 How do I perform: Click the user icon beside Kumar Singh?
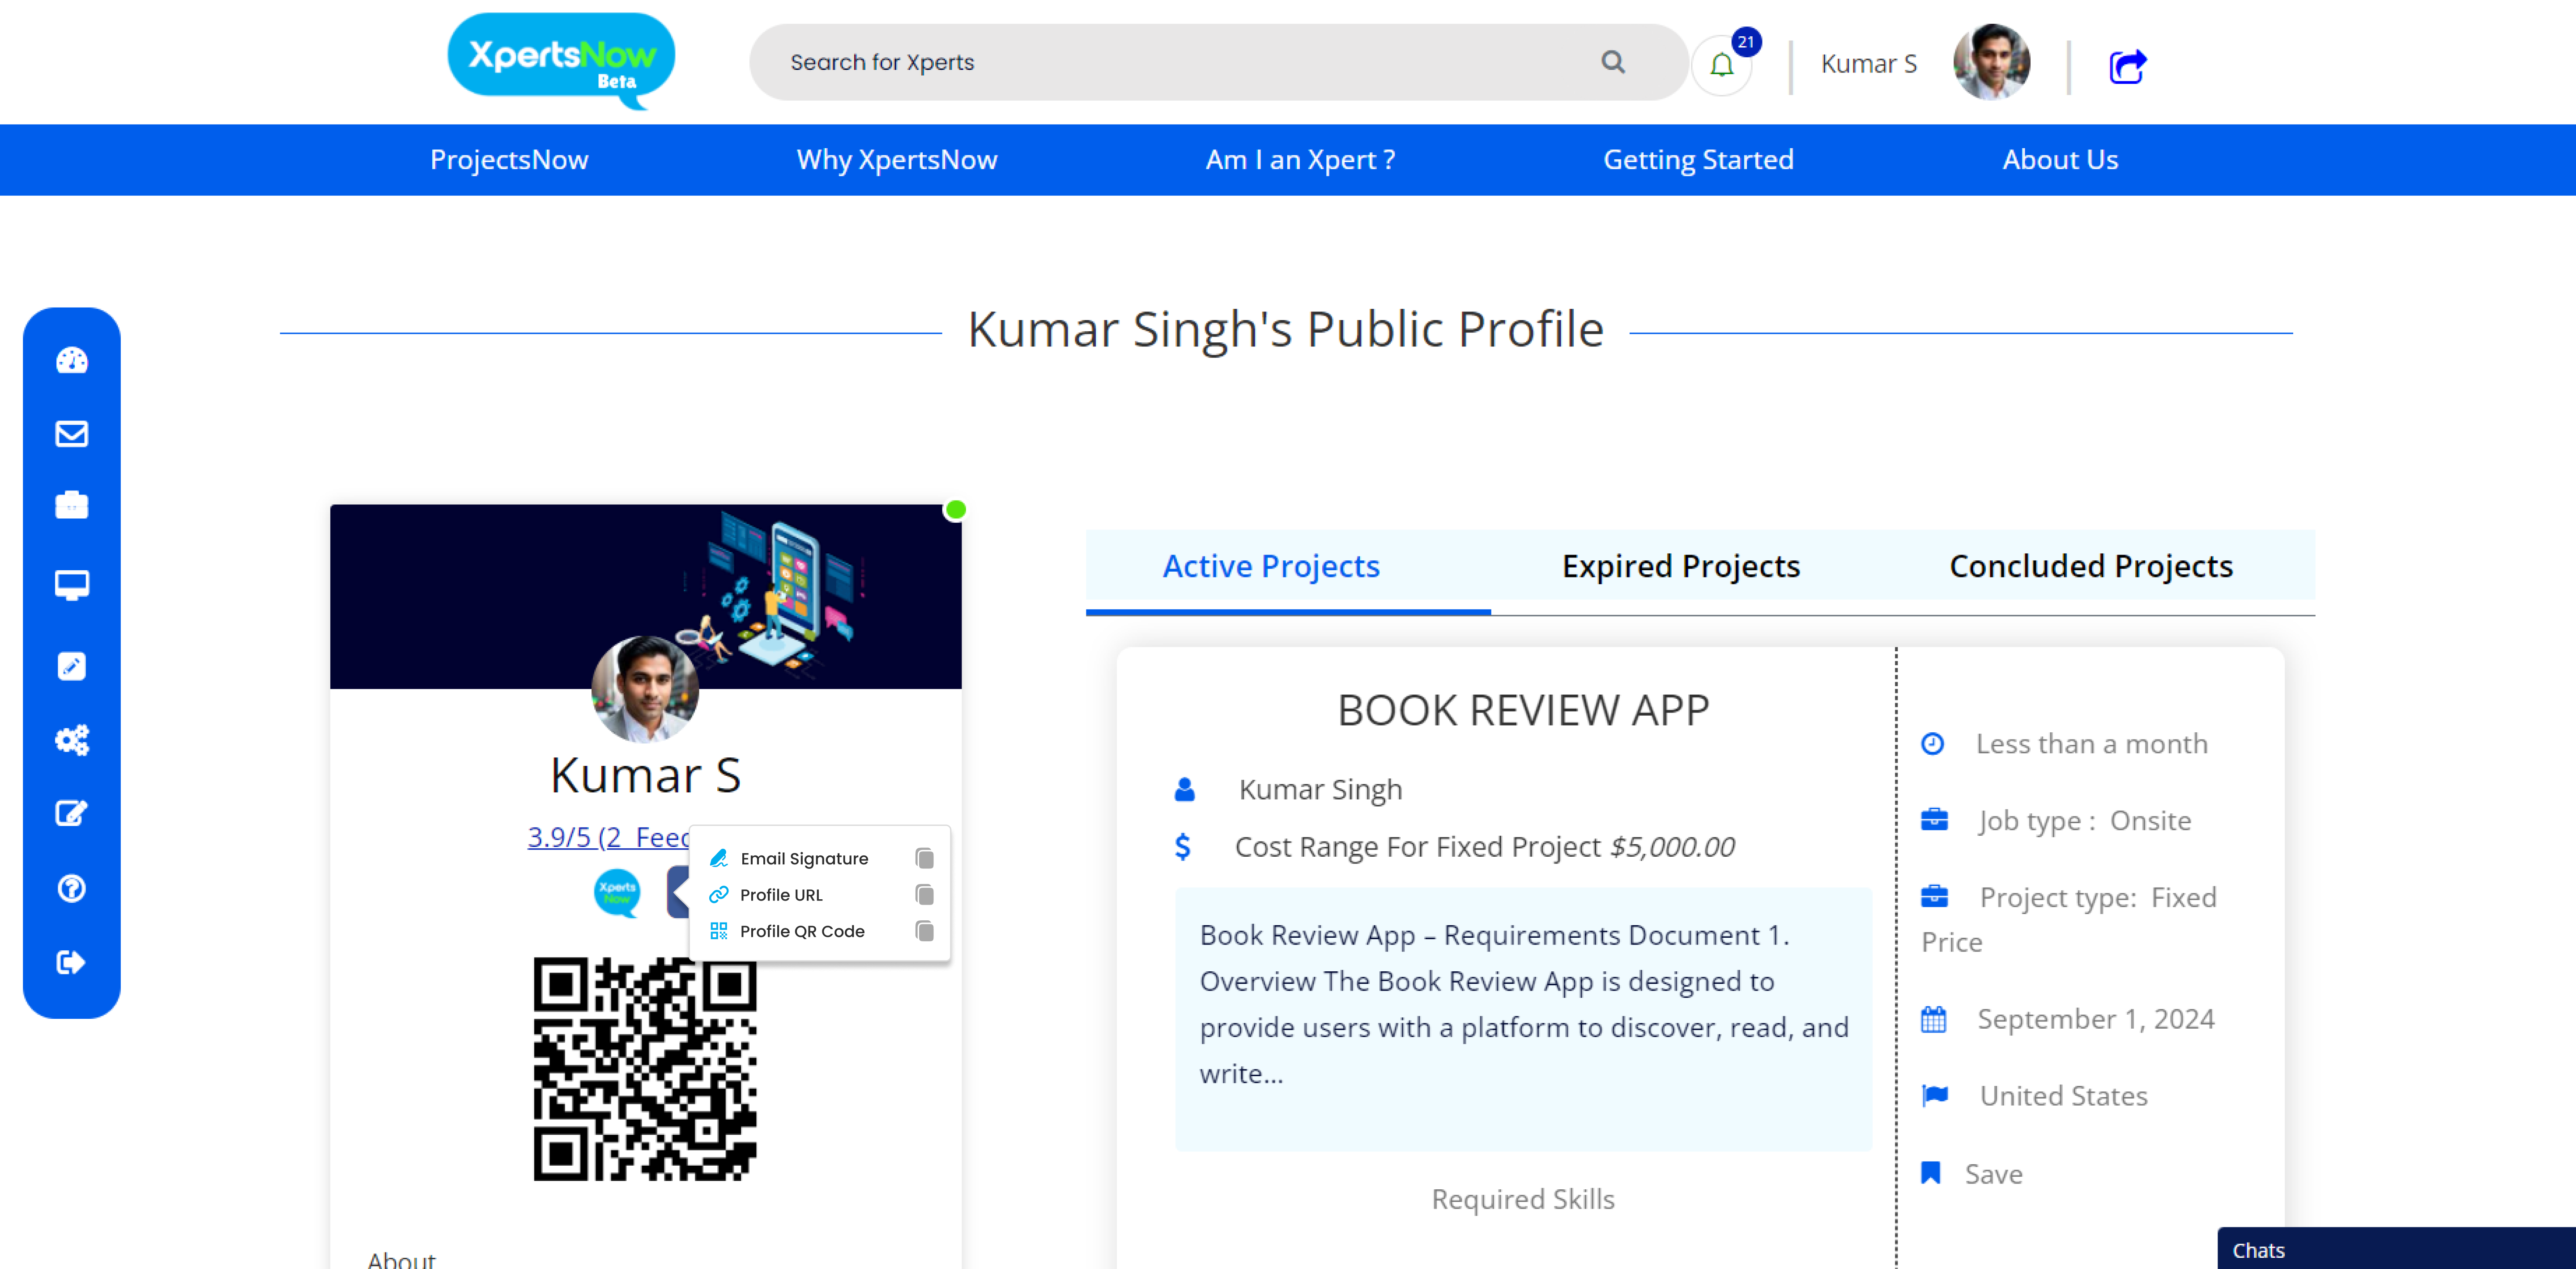pyautogui.click(x=1184, y=790)
